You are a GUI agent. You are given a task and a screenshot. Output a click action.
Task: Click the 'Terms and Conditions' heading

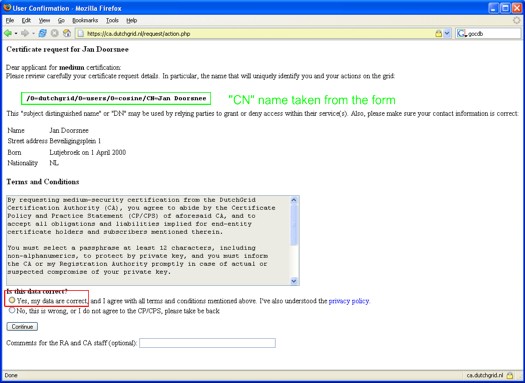click(x=43, y=182)
